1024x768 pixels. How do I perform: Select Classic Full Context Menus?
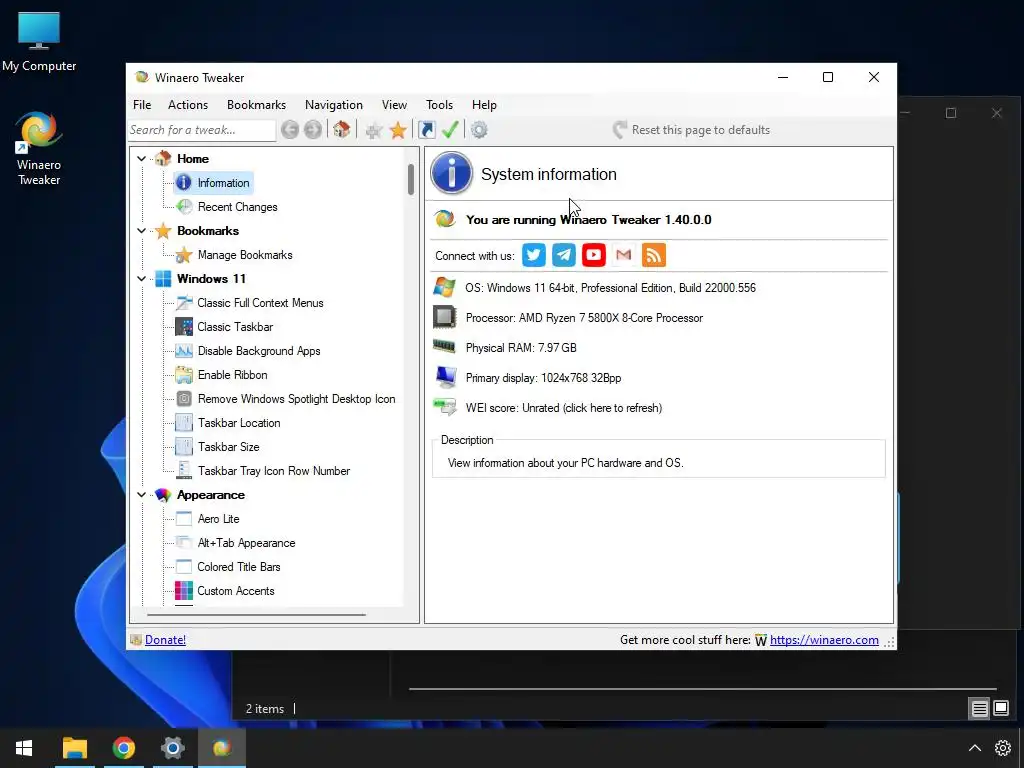[x=260, y=303]
